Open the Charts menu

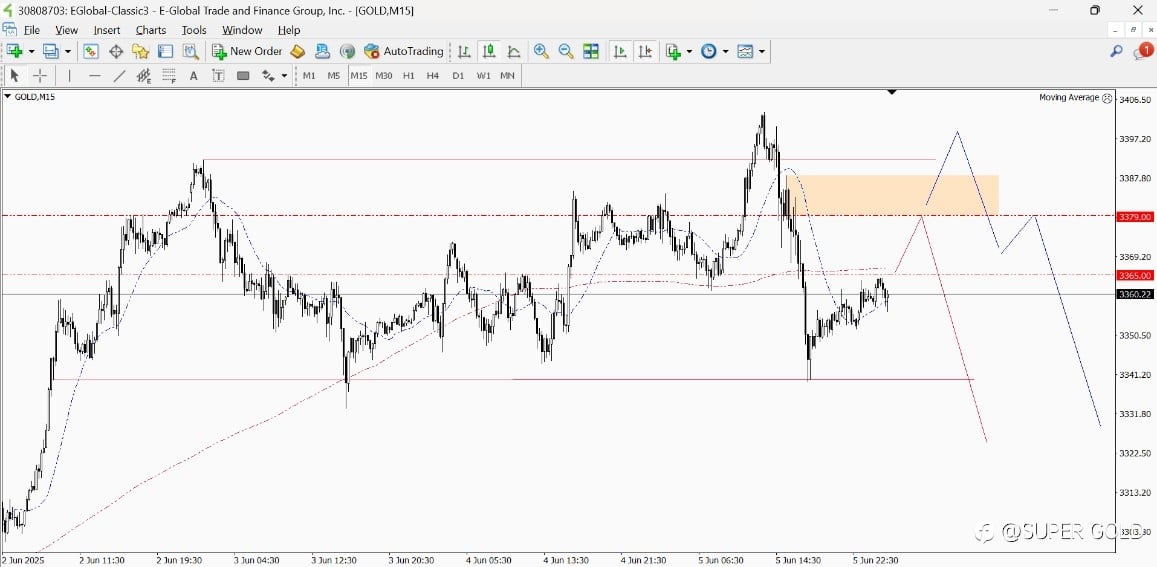pyautogui.click(x=151, y=30)
